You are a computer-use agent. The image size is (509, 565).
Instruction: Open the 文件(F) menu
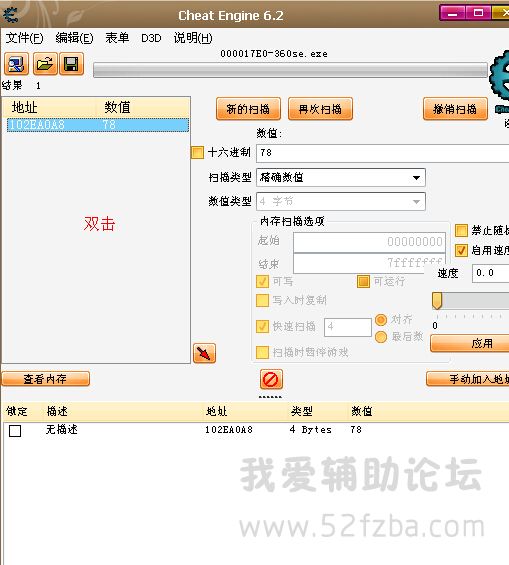click(x=24, y=38)
